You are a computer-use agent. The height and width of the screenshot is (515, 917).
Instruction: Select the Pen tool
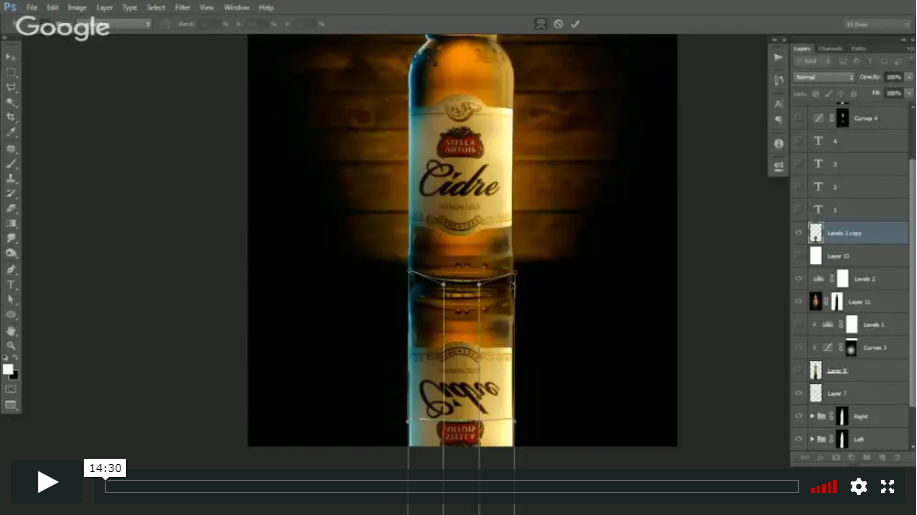tap(11, 269)
